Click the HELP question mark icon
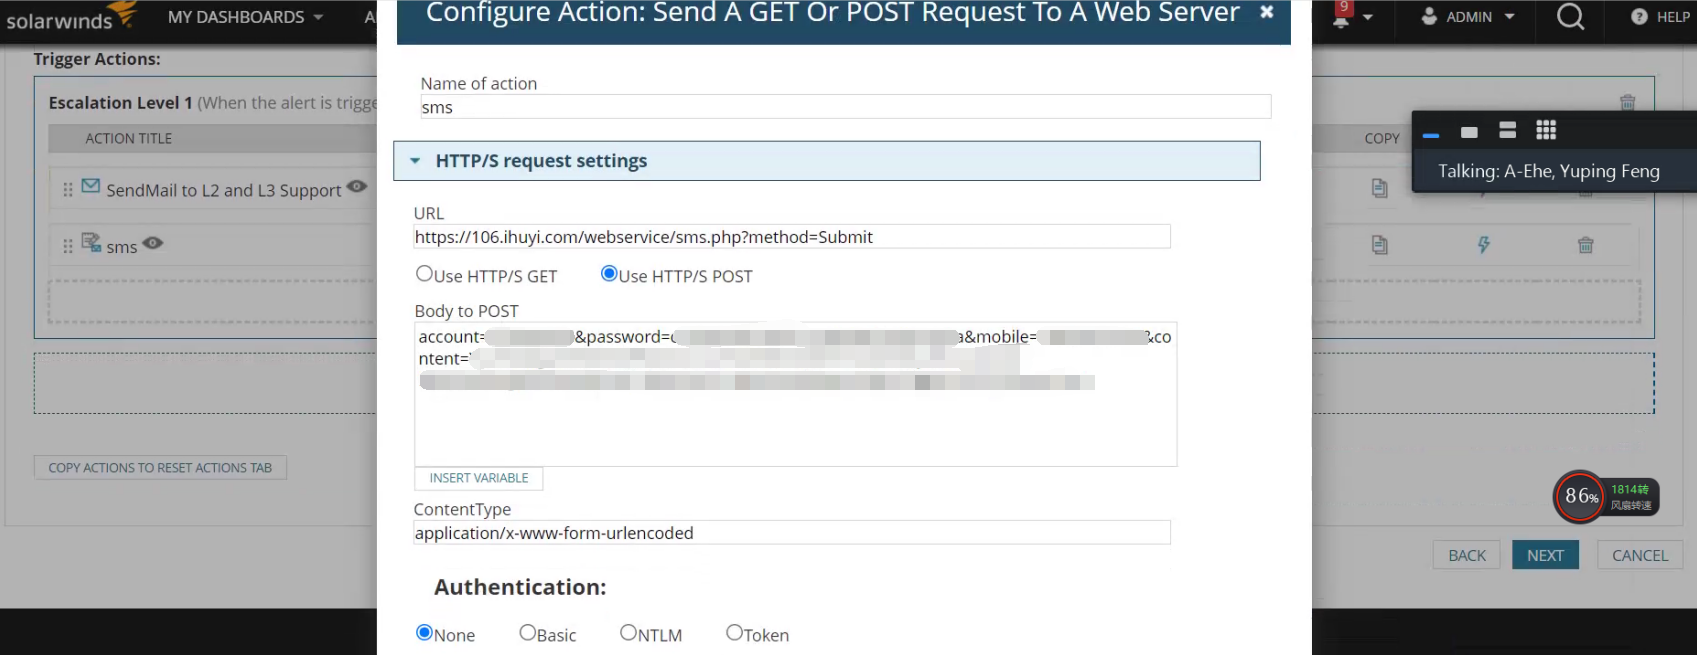The image size is (1697, 655). 1639,17
